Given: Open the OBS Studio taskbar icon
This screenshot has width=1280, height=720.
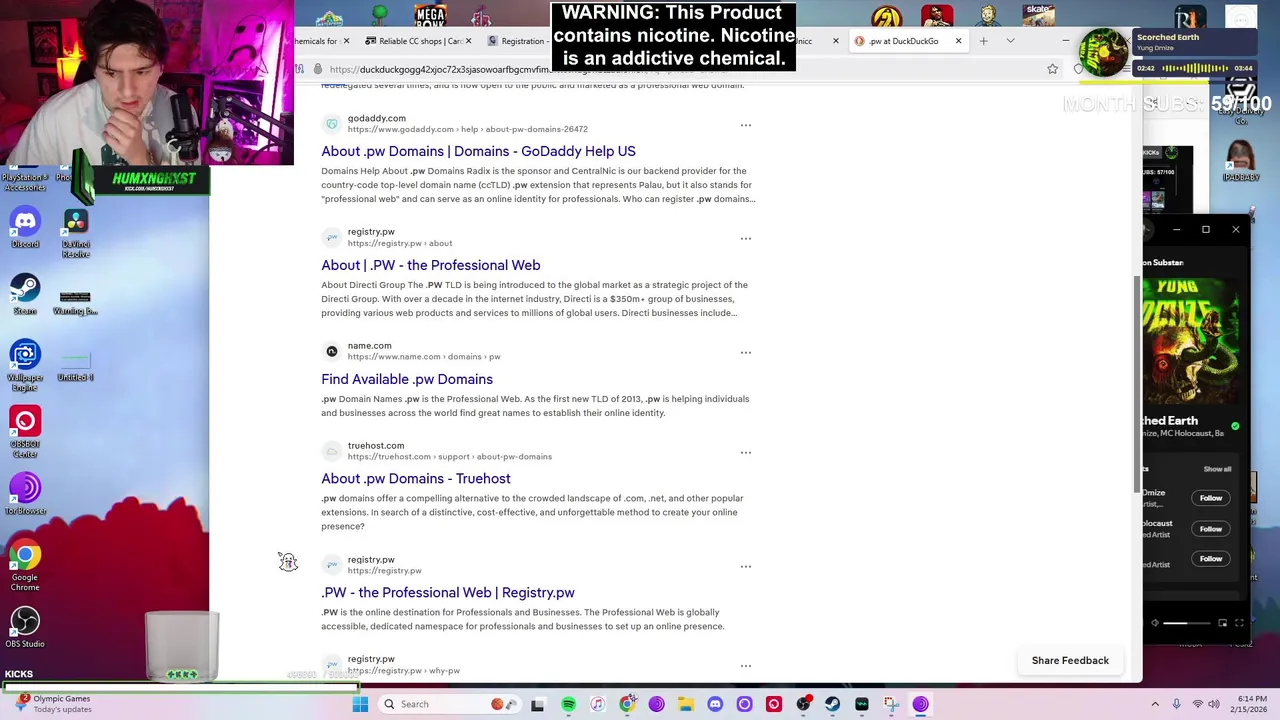Looking at the screenshot, I should 803,704.
